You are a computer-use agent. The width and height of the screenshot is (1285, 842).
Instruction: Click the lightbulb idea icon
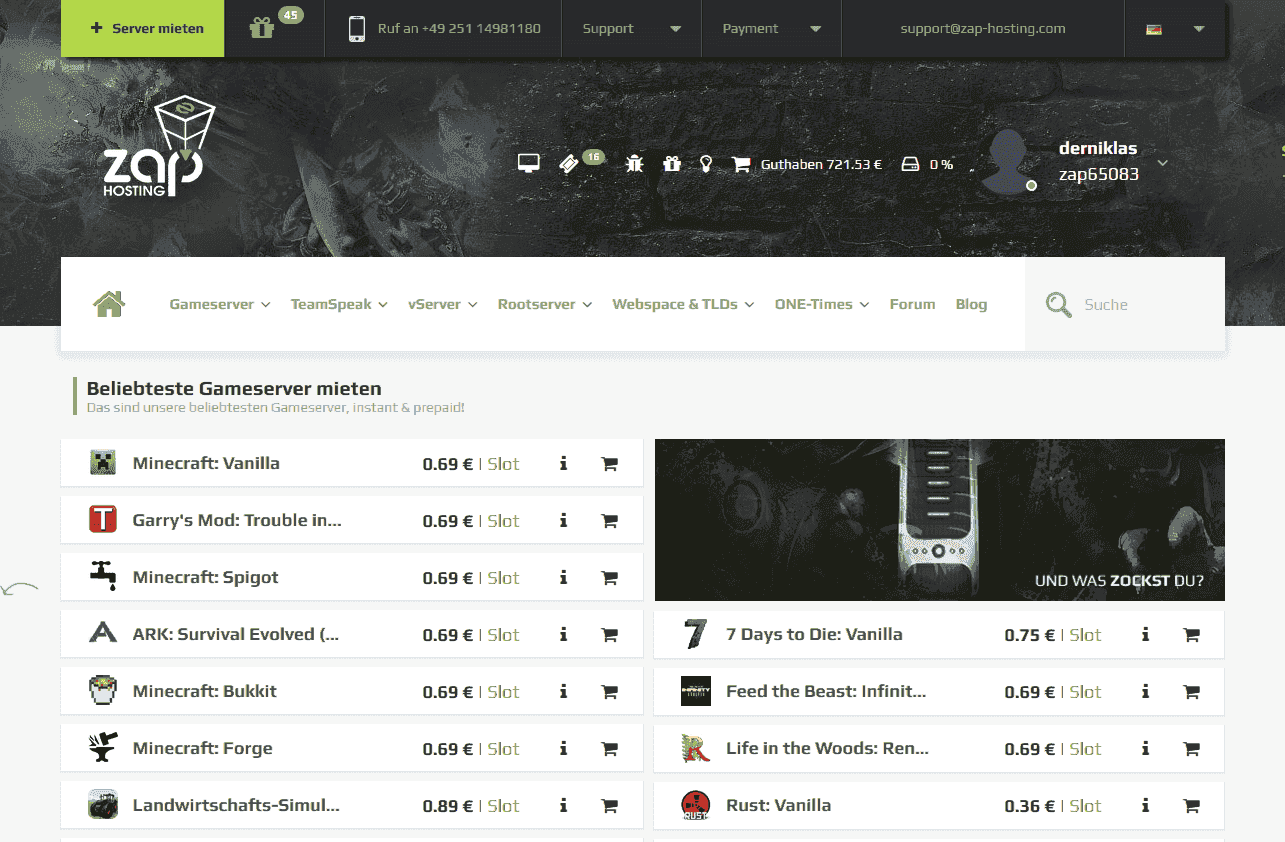point(706,163)
